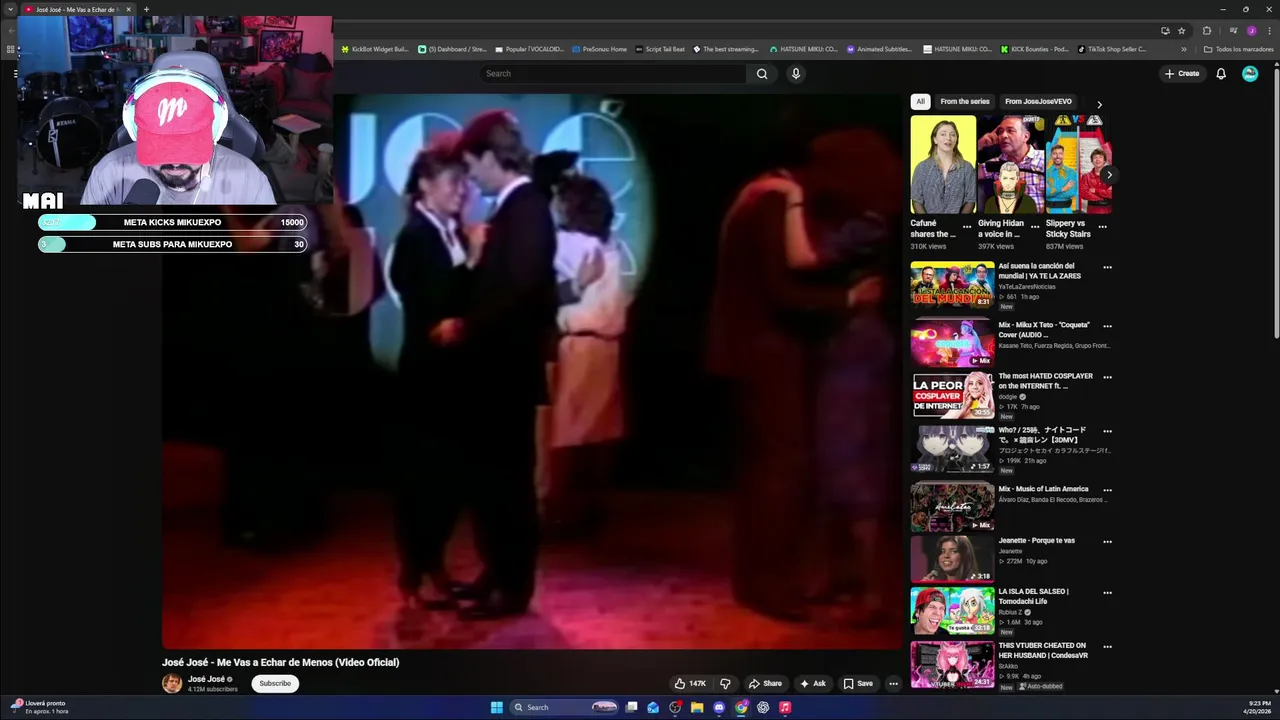
Task: Open Discord from the taskbar
Action: (x=719, y=707)
